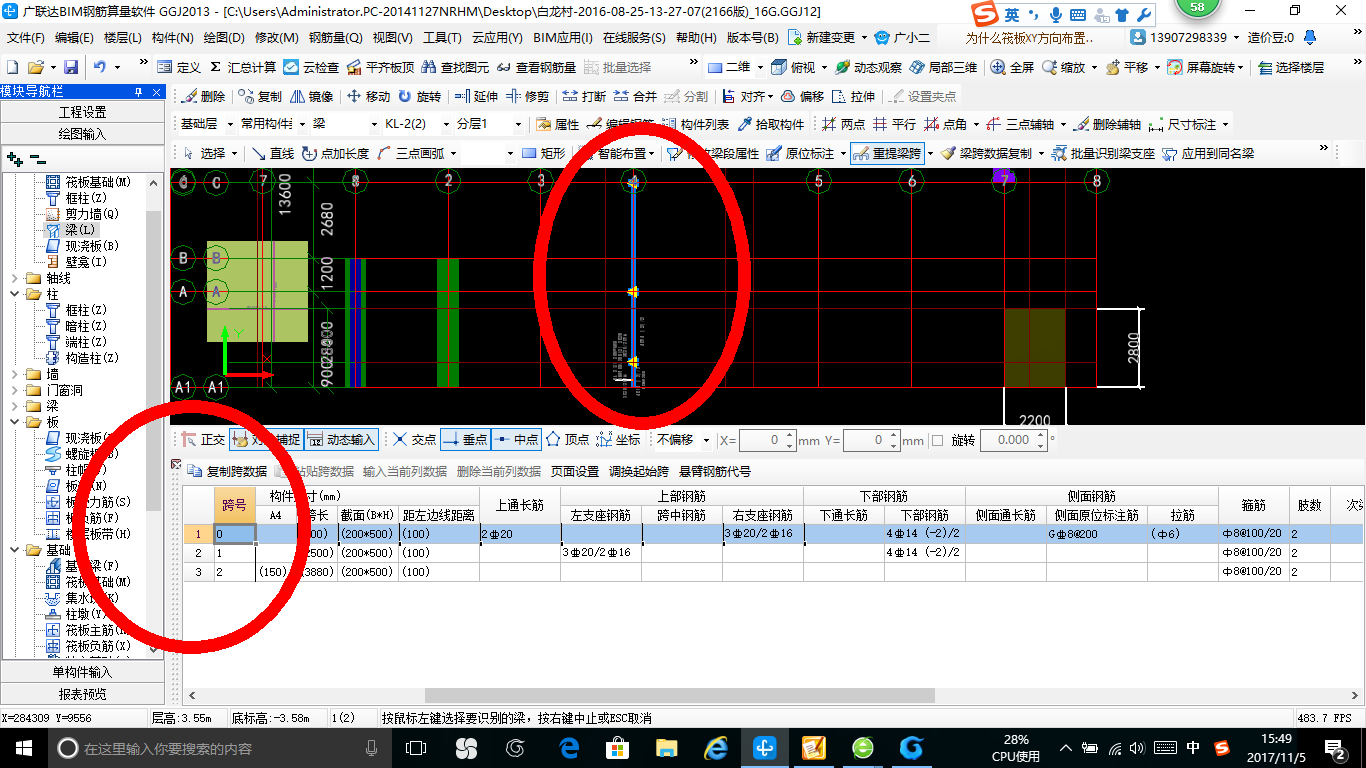Viewport: 1366px width, 768px height.
Task: Toggle 交点 intersection snap
Action: [415, 439]
